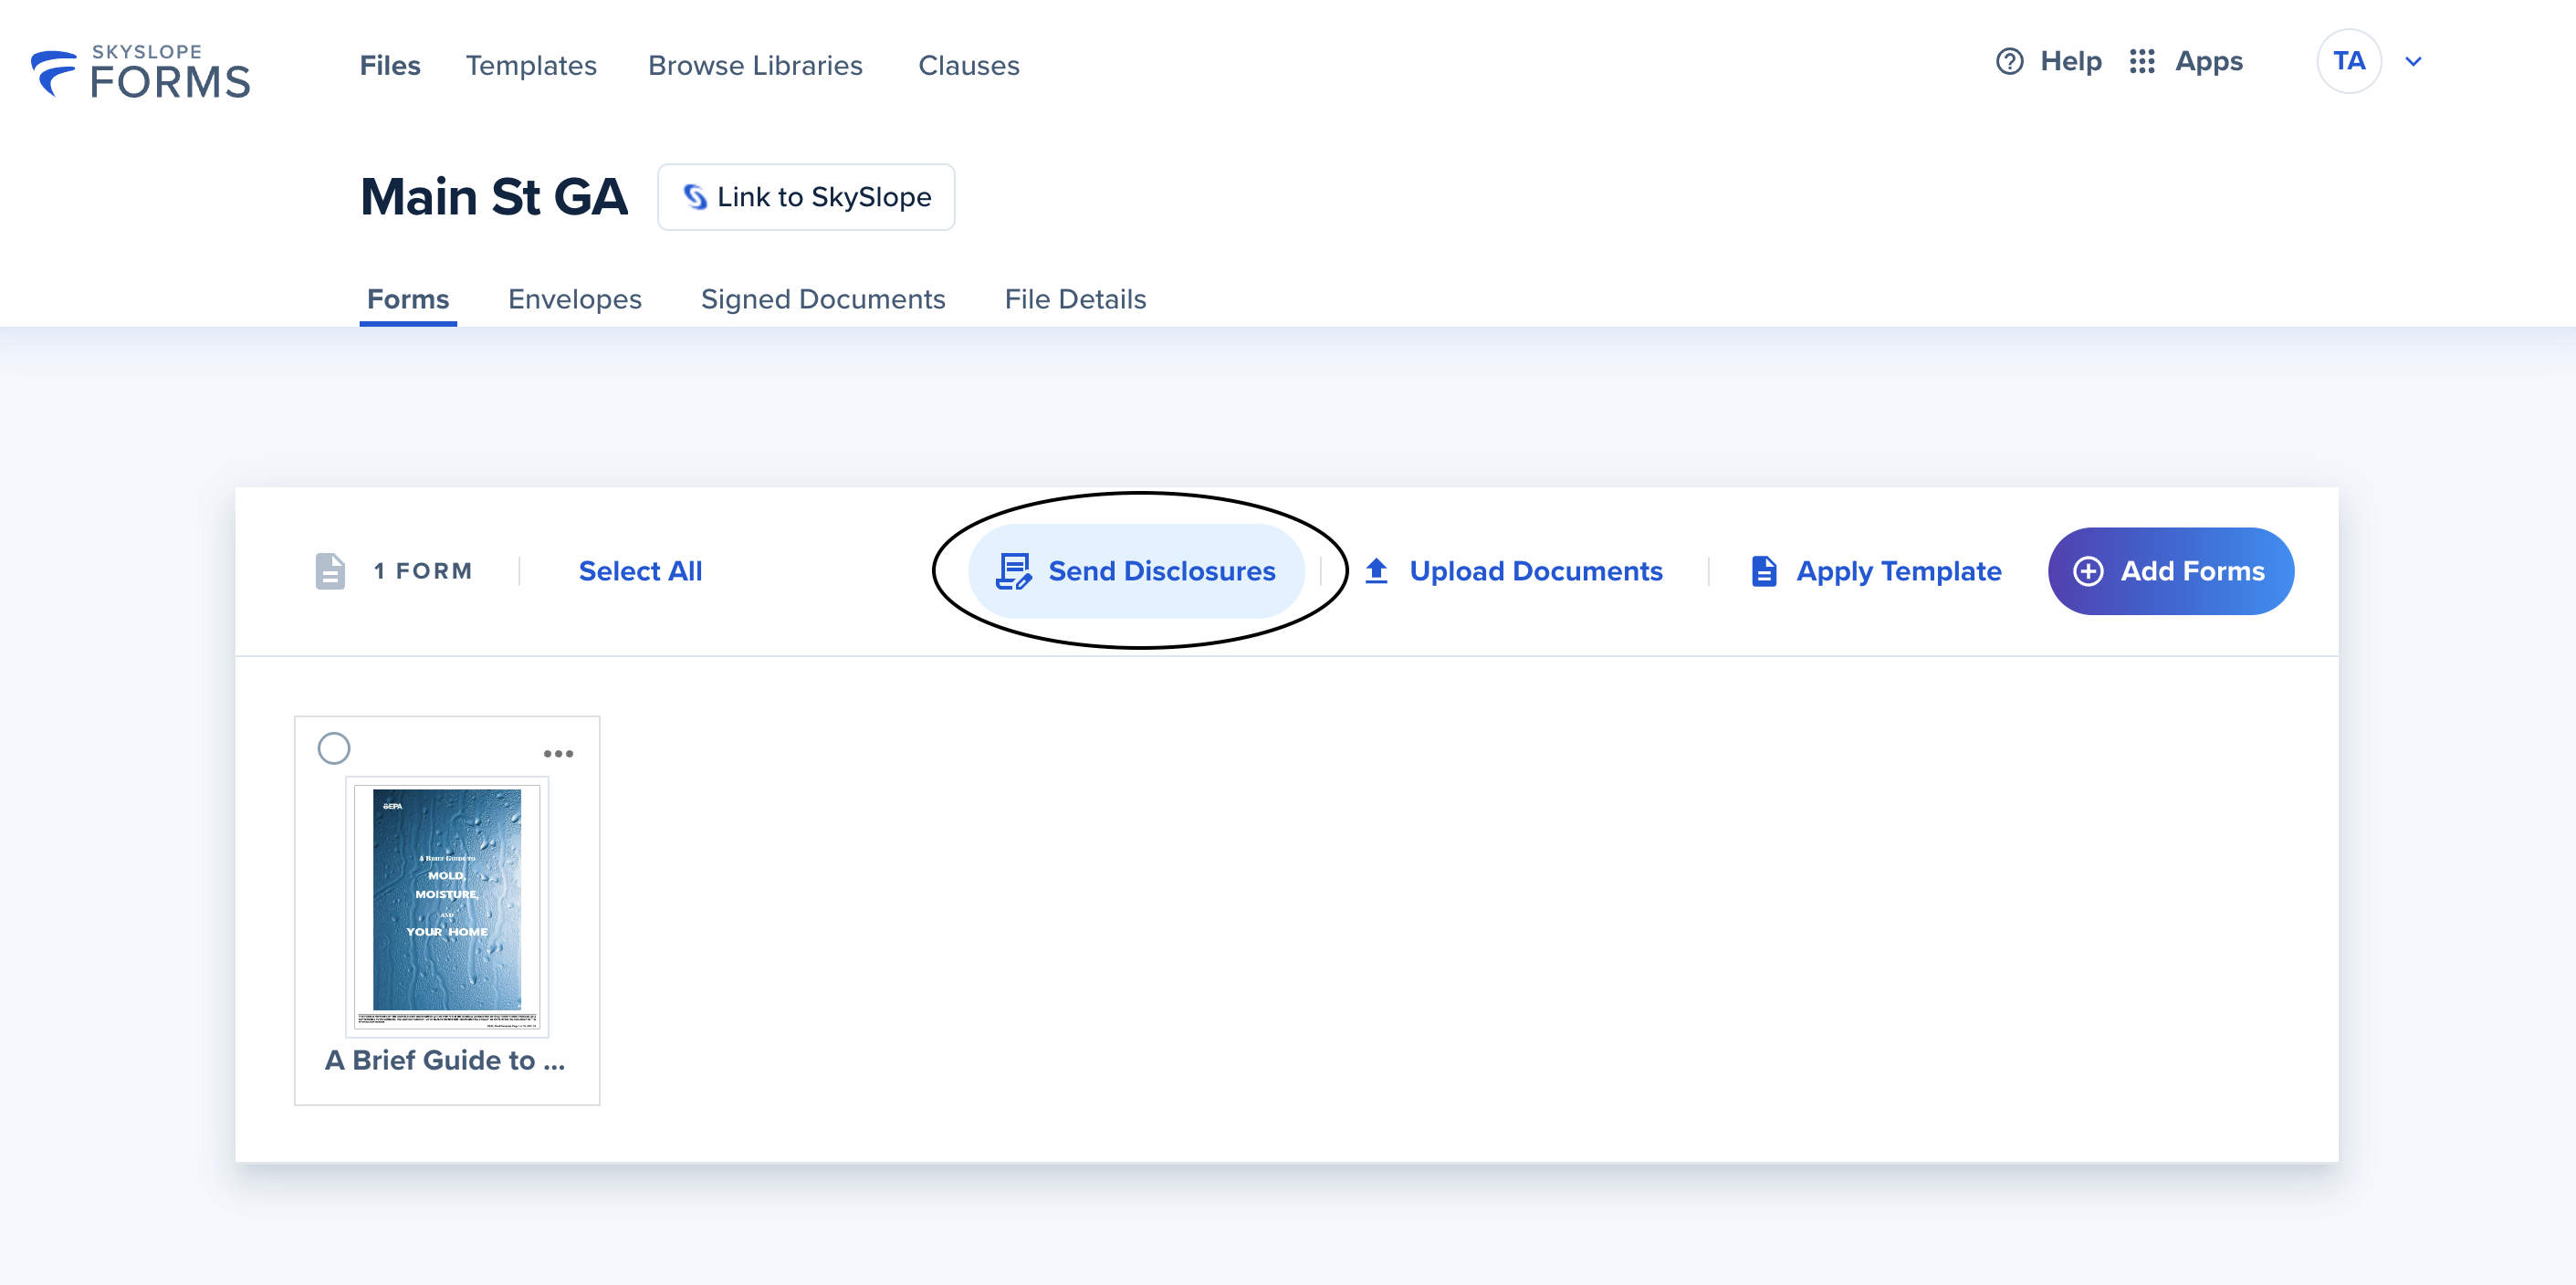
Task: Click the Select All link
Action: (640, 571)
